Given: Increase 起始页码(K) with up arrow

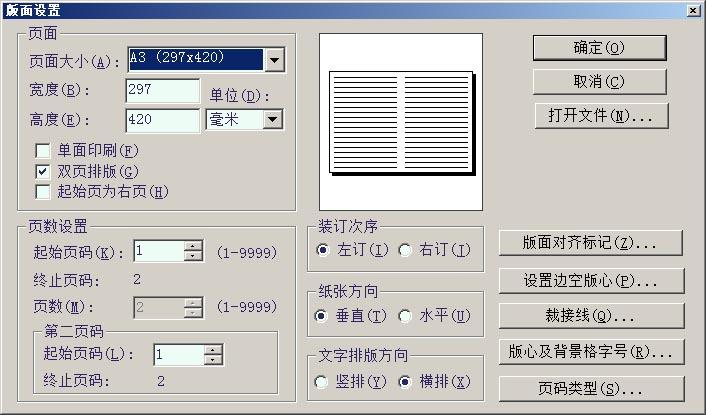Looking at the screenshot, I should [x=193, y=246].
